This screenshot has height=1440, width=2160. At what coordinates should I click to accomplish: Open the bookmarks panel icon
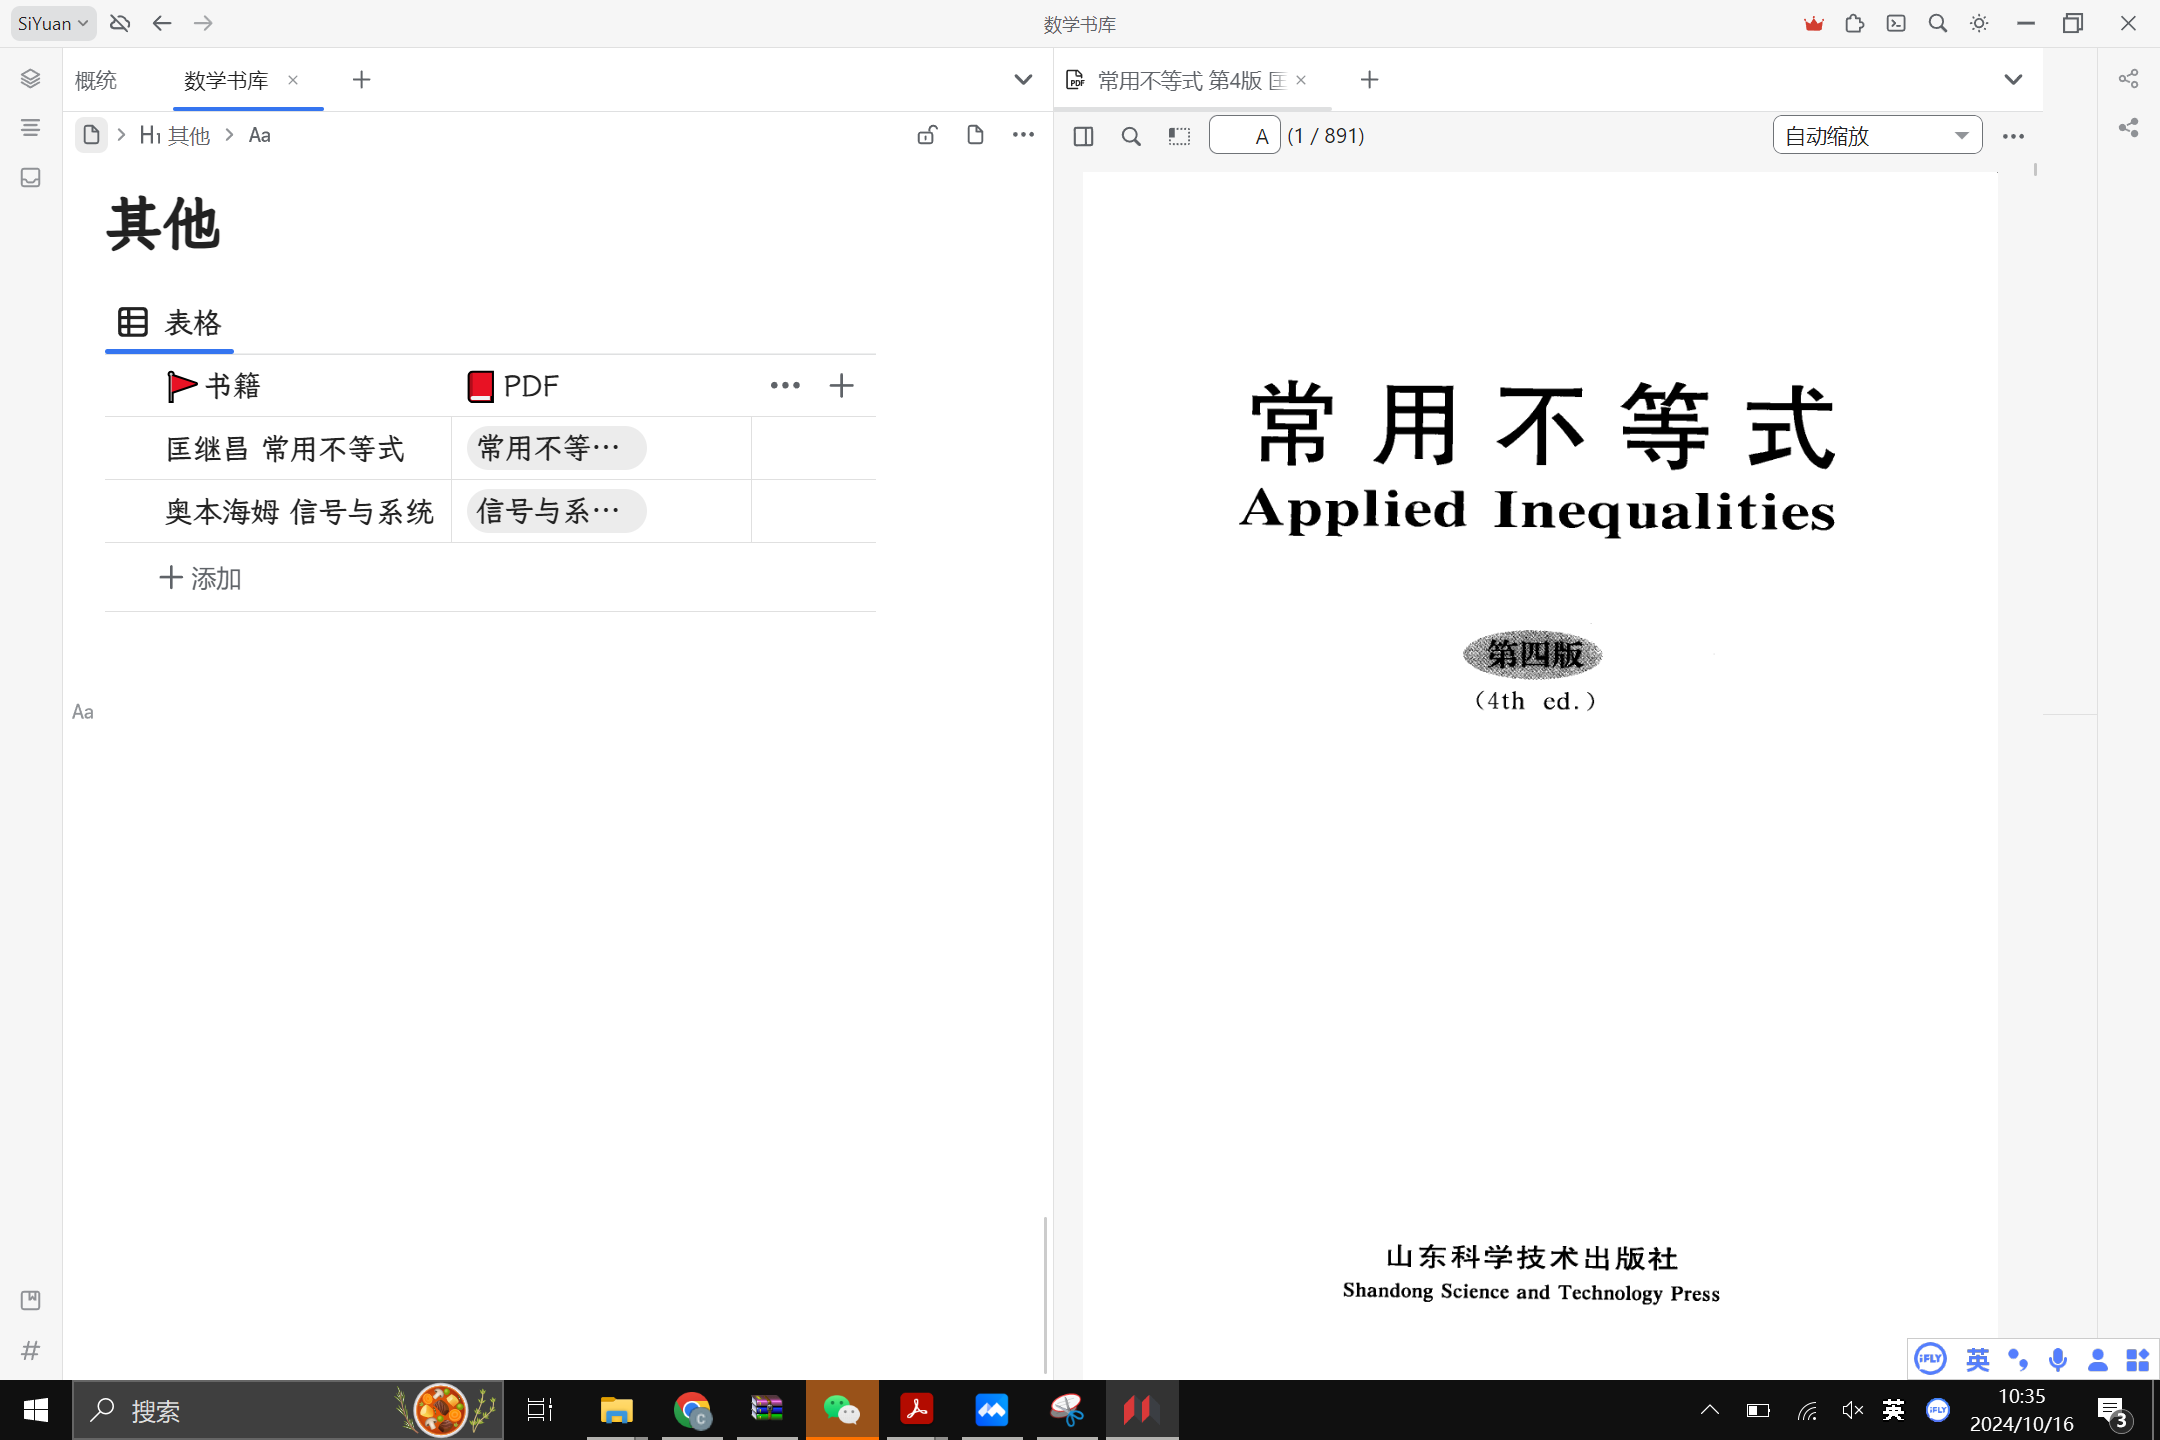click(x=31, y=1300)
